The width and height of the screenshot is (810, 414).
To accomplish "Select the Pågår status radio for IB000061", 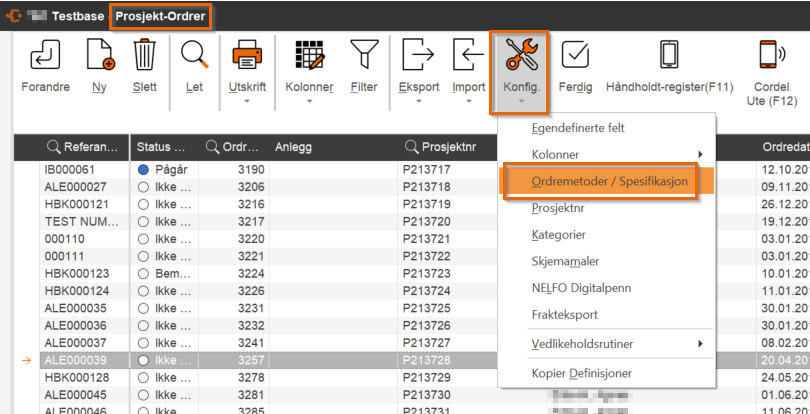I will click(x=143, y=170).
